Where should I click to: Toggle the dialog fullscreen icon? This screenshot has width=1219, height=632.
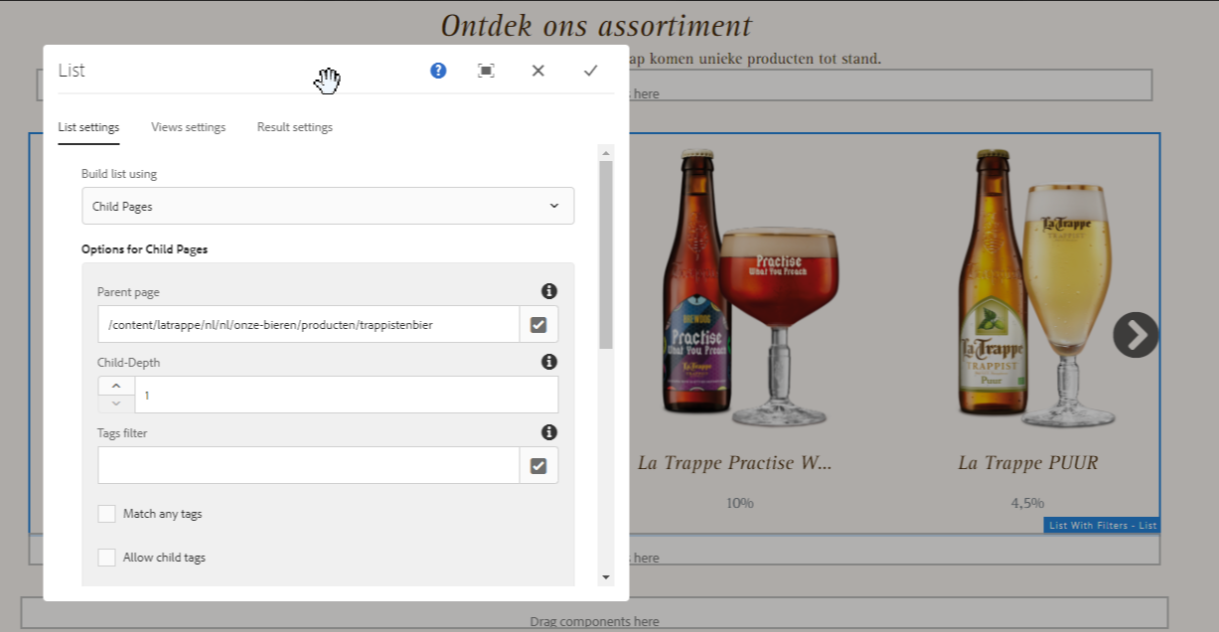[x=486, y=70]
